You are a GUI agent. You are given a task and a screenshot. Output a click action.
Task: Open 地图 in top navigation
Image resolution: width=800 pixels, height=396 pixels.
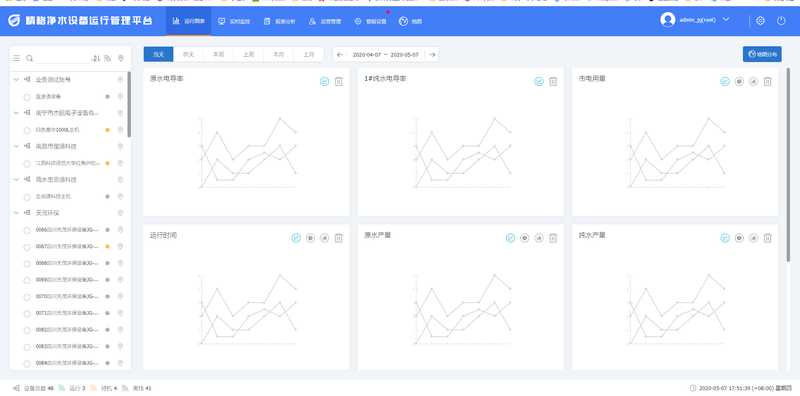click(411, 21)
